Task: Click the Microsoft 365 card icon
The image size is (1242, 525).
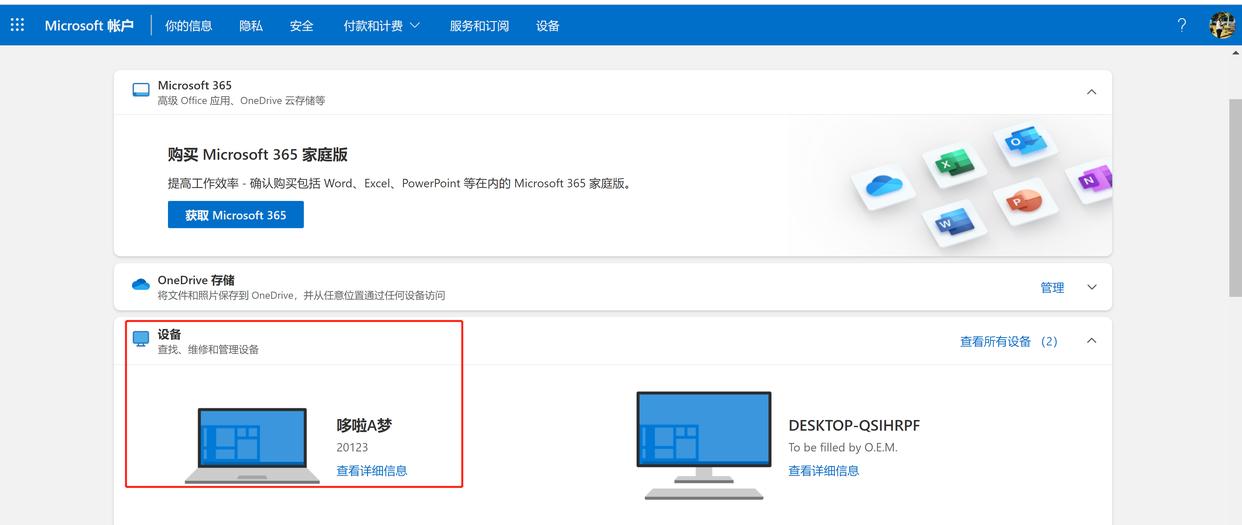Action: [x=141, y=91]
